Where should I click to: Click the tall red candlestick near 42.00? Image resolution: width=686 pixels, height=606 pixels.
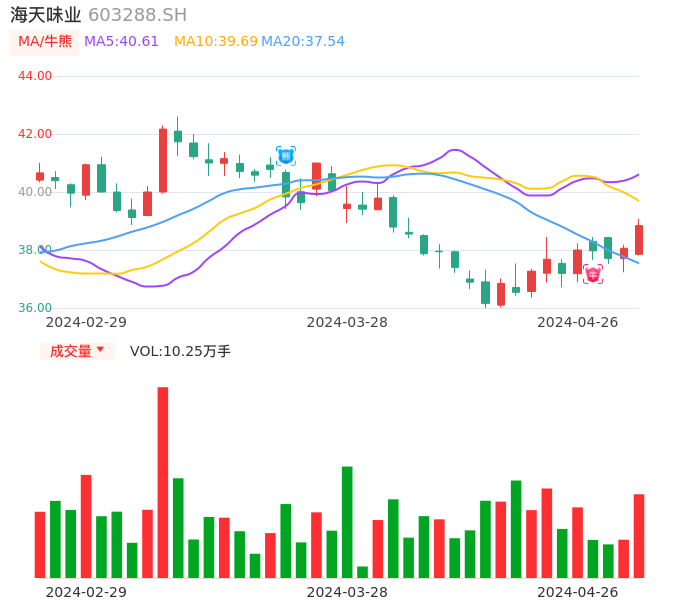pyautogui.click(x=163, y=160)
